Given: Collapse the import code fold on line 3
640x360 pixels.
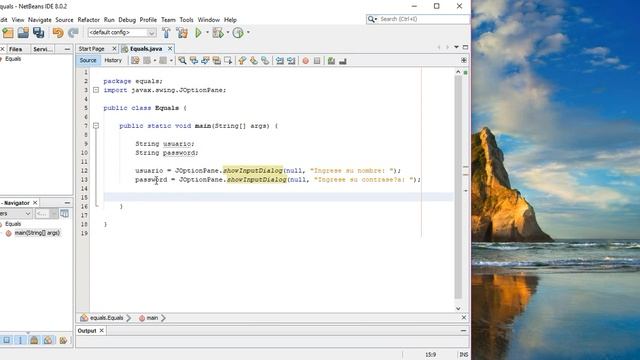Looking at the screenshot, I should [96, 90].
